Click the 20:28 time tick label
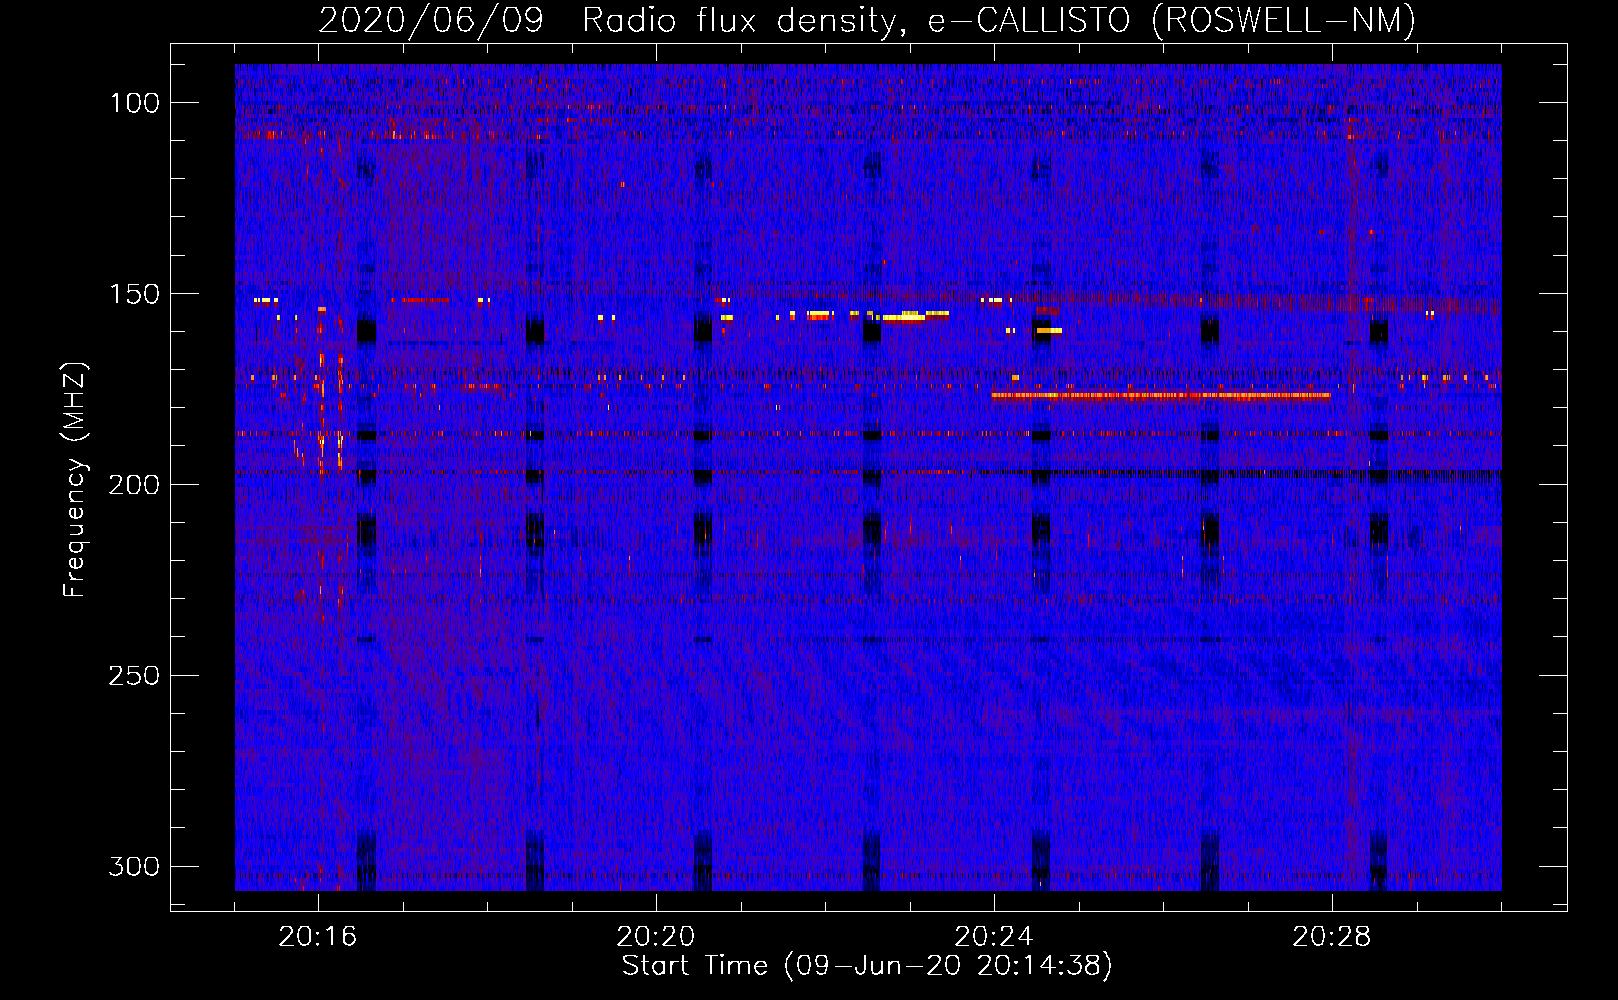The height and width of the screenshot is (1000, 1618). click(x=1332, y=937)
